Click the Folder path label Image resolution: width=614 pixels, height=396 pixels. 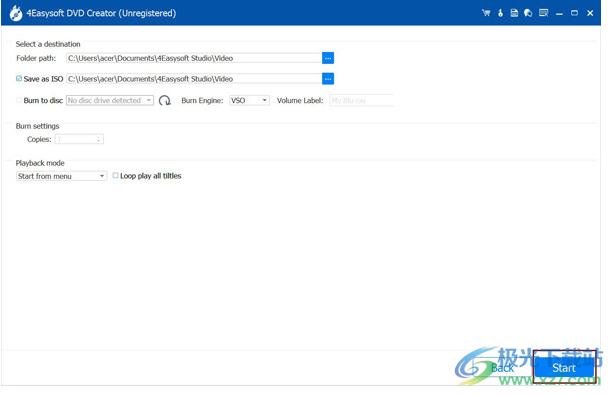tap(36, 58)
